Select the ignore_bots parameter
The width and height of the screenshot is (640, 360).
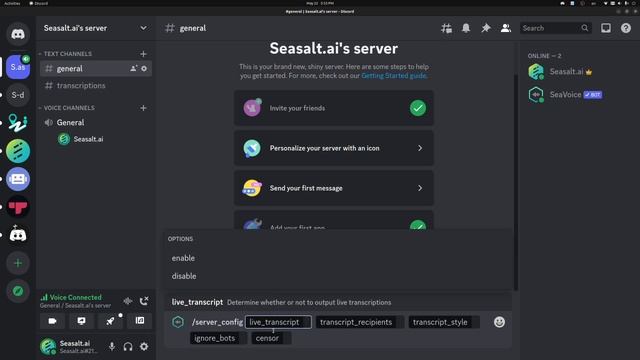(218, 338)
